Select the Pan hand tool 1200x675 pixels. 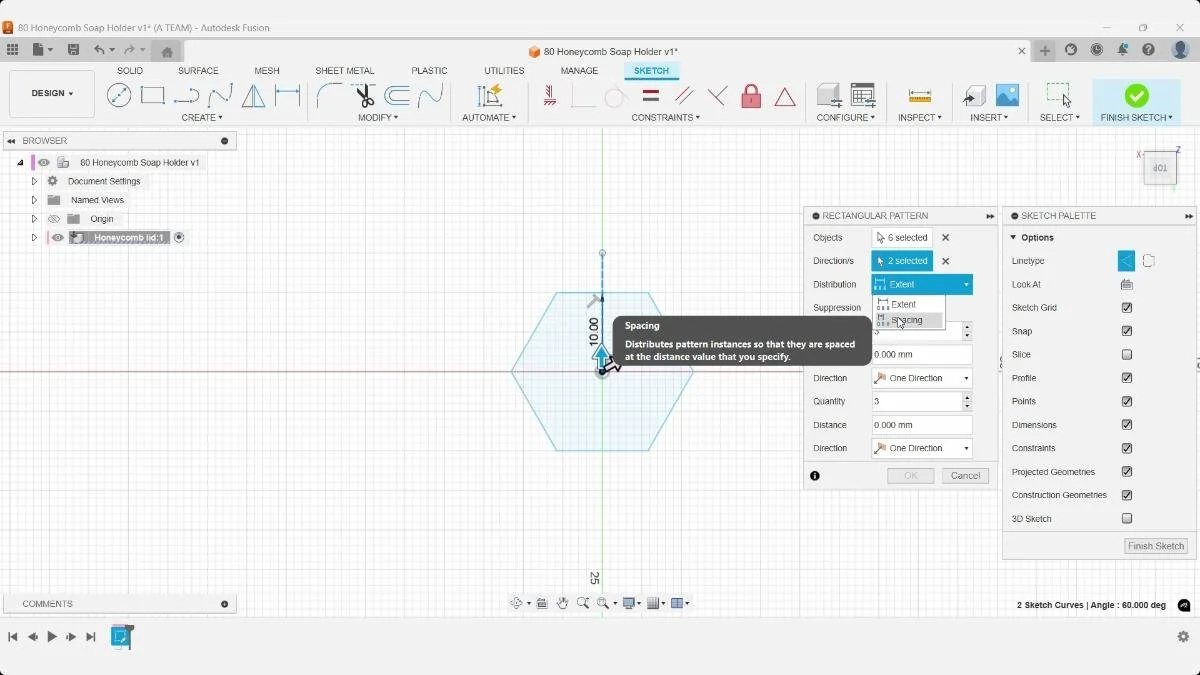click(x=563, y=603)
